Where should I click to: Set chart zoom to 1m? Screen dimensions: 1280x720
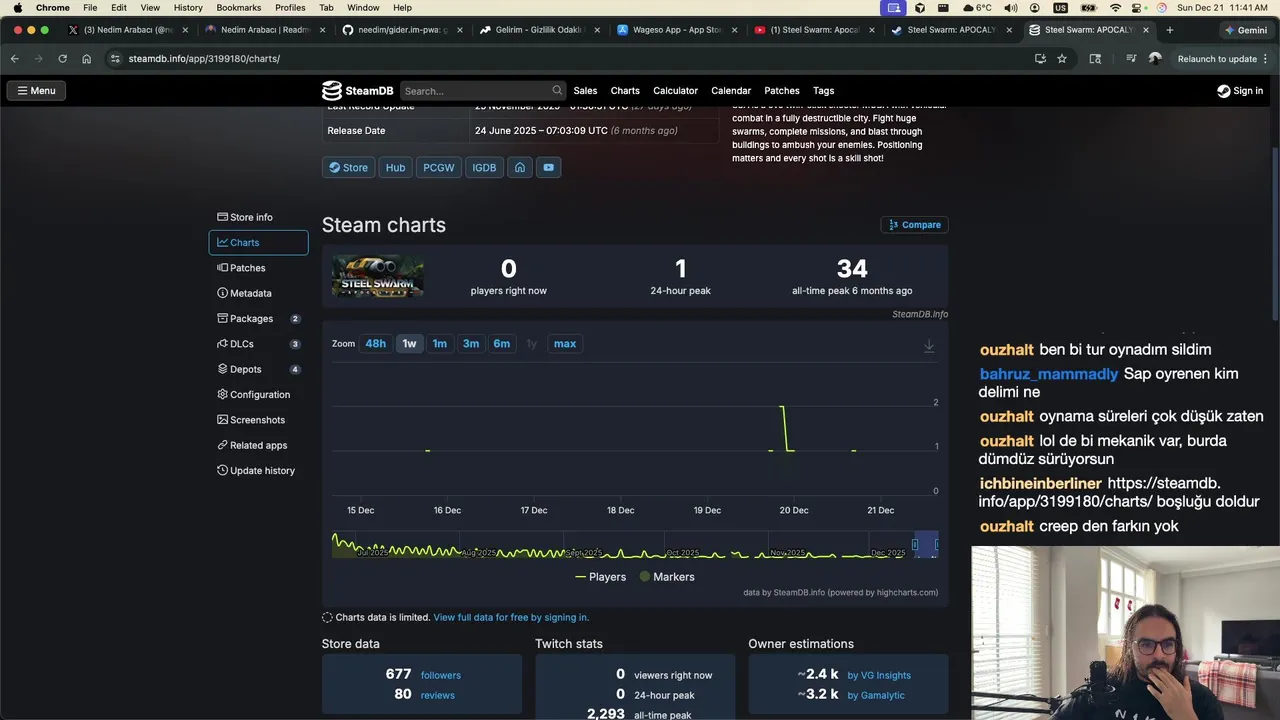click(x=439, y=344)
